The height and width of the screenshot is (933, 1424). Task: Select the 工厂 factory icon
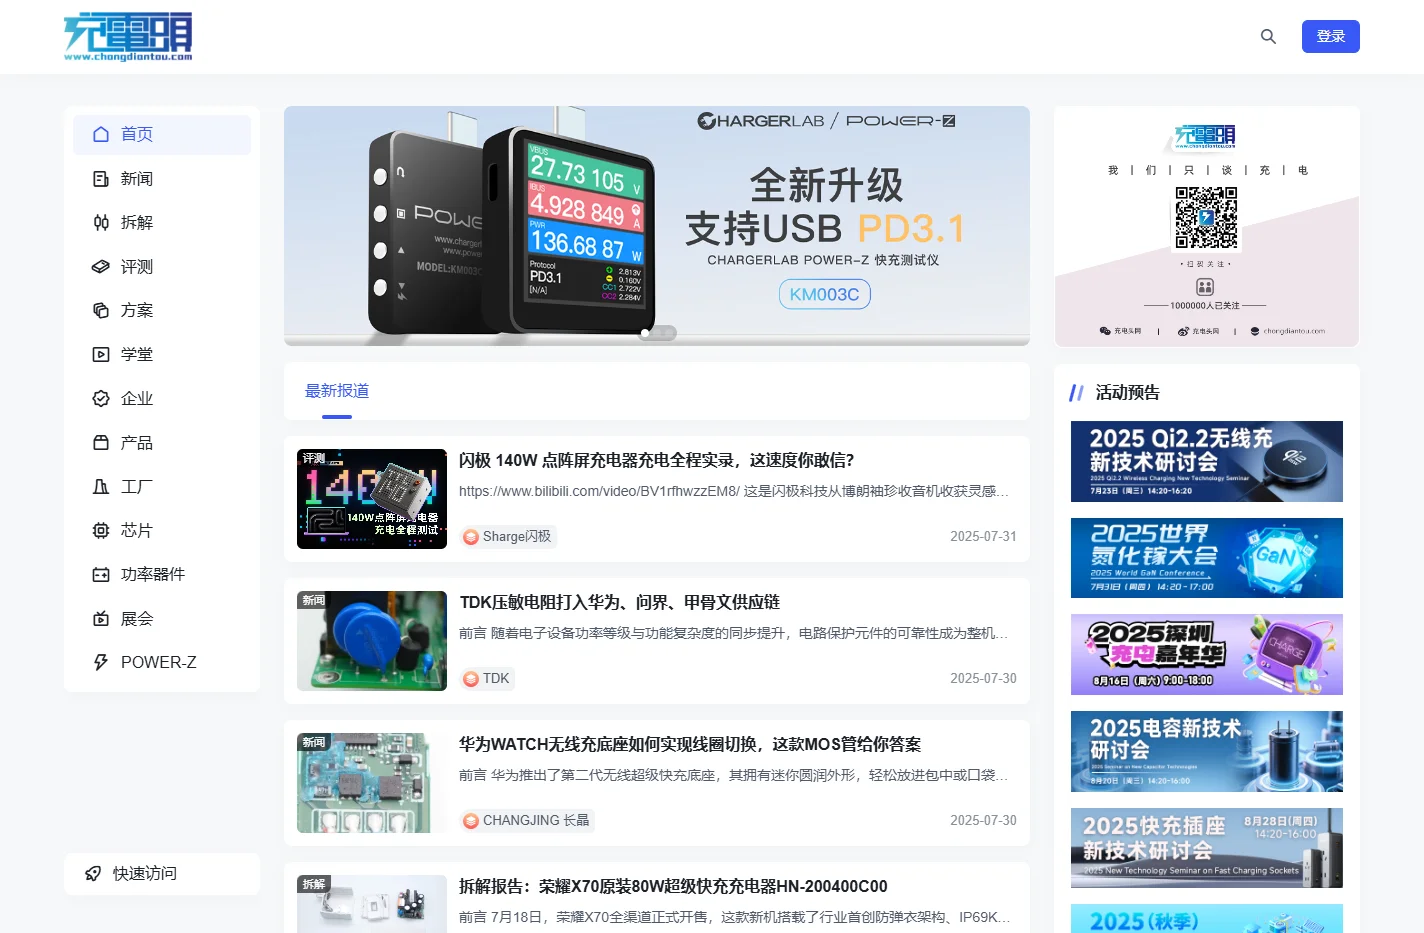coord(101,487)
